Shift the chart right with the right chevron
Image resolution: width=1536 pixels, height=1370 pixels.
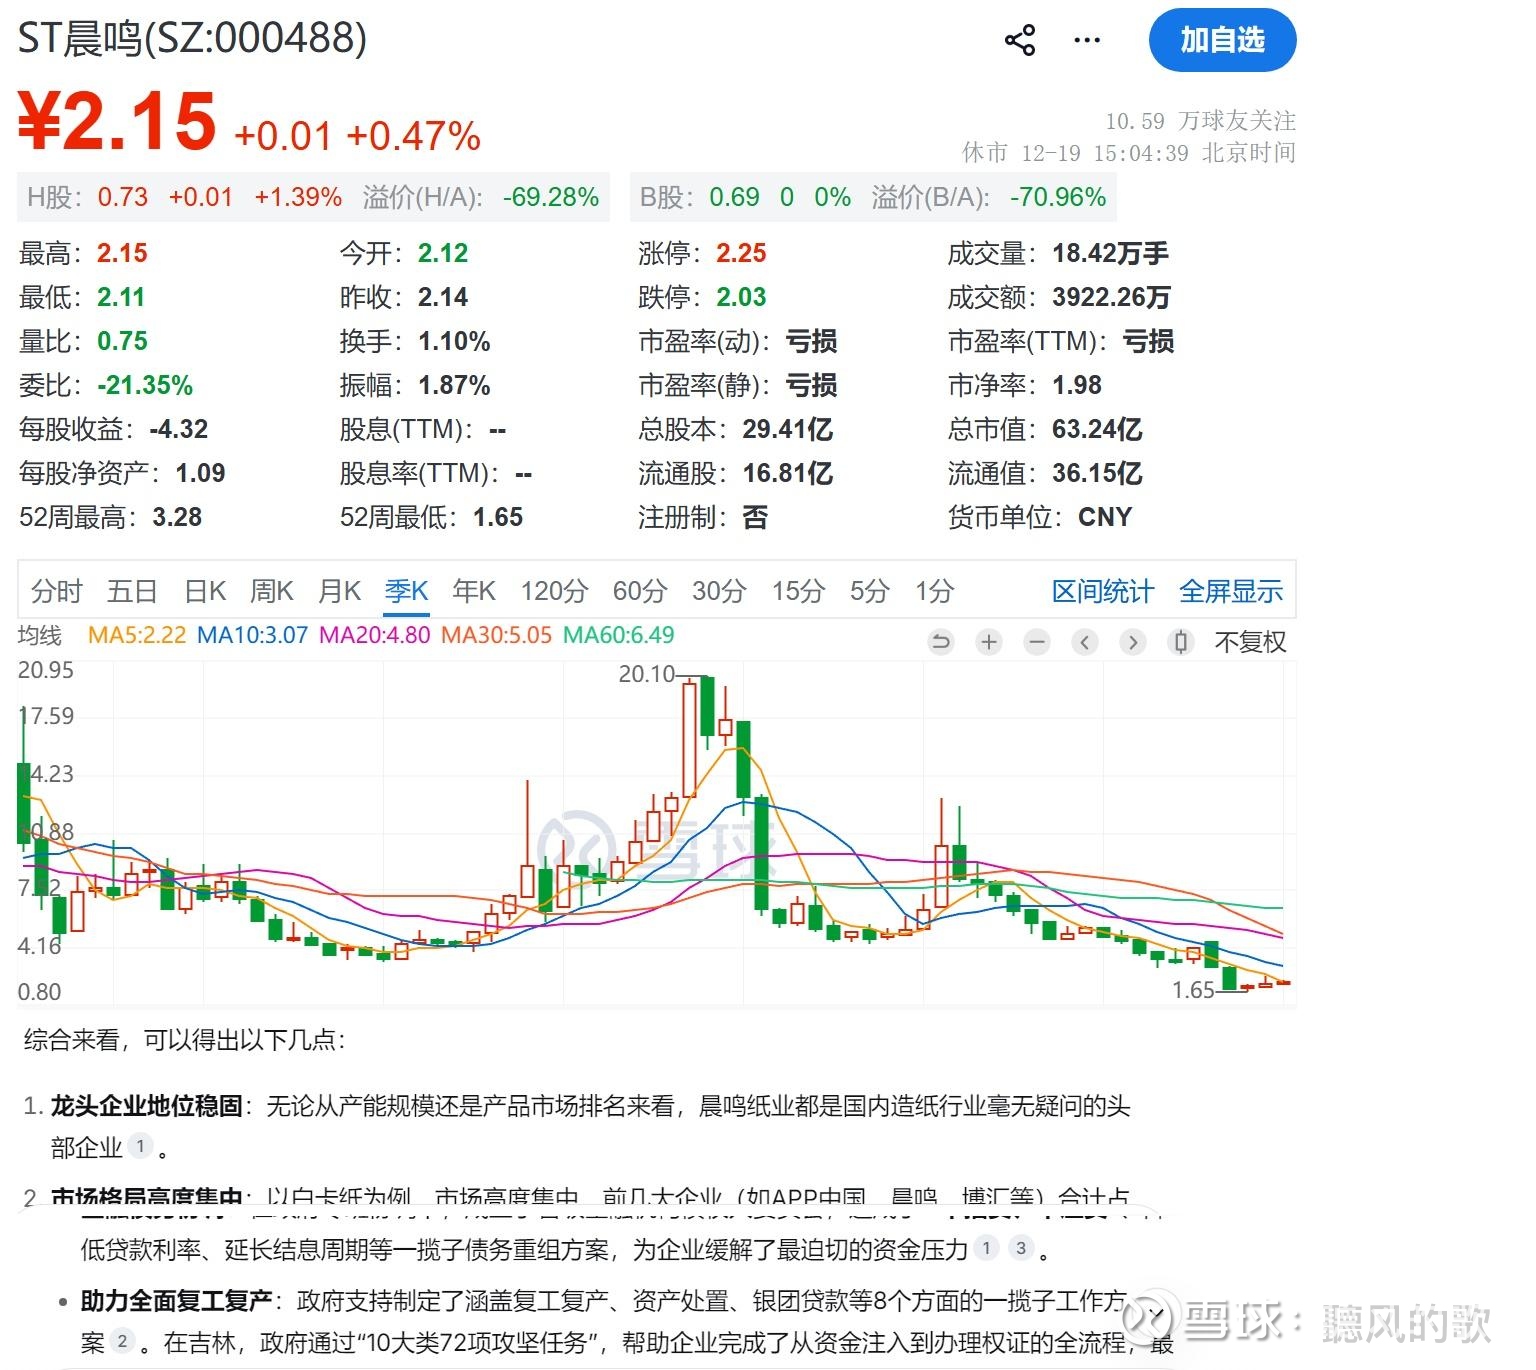(x=1133, y=642)
